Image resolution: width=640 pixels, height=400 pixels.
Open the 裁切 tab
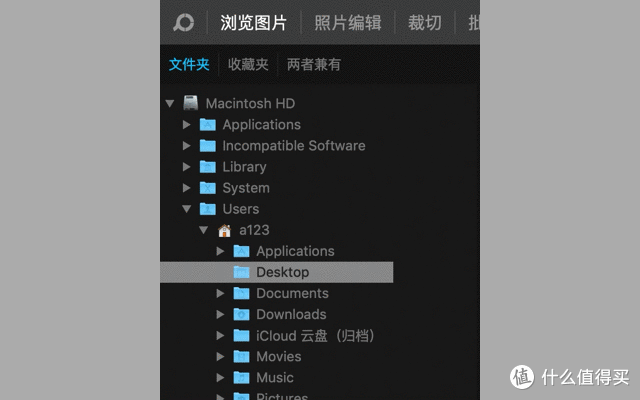click(x=424, y=22)
